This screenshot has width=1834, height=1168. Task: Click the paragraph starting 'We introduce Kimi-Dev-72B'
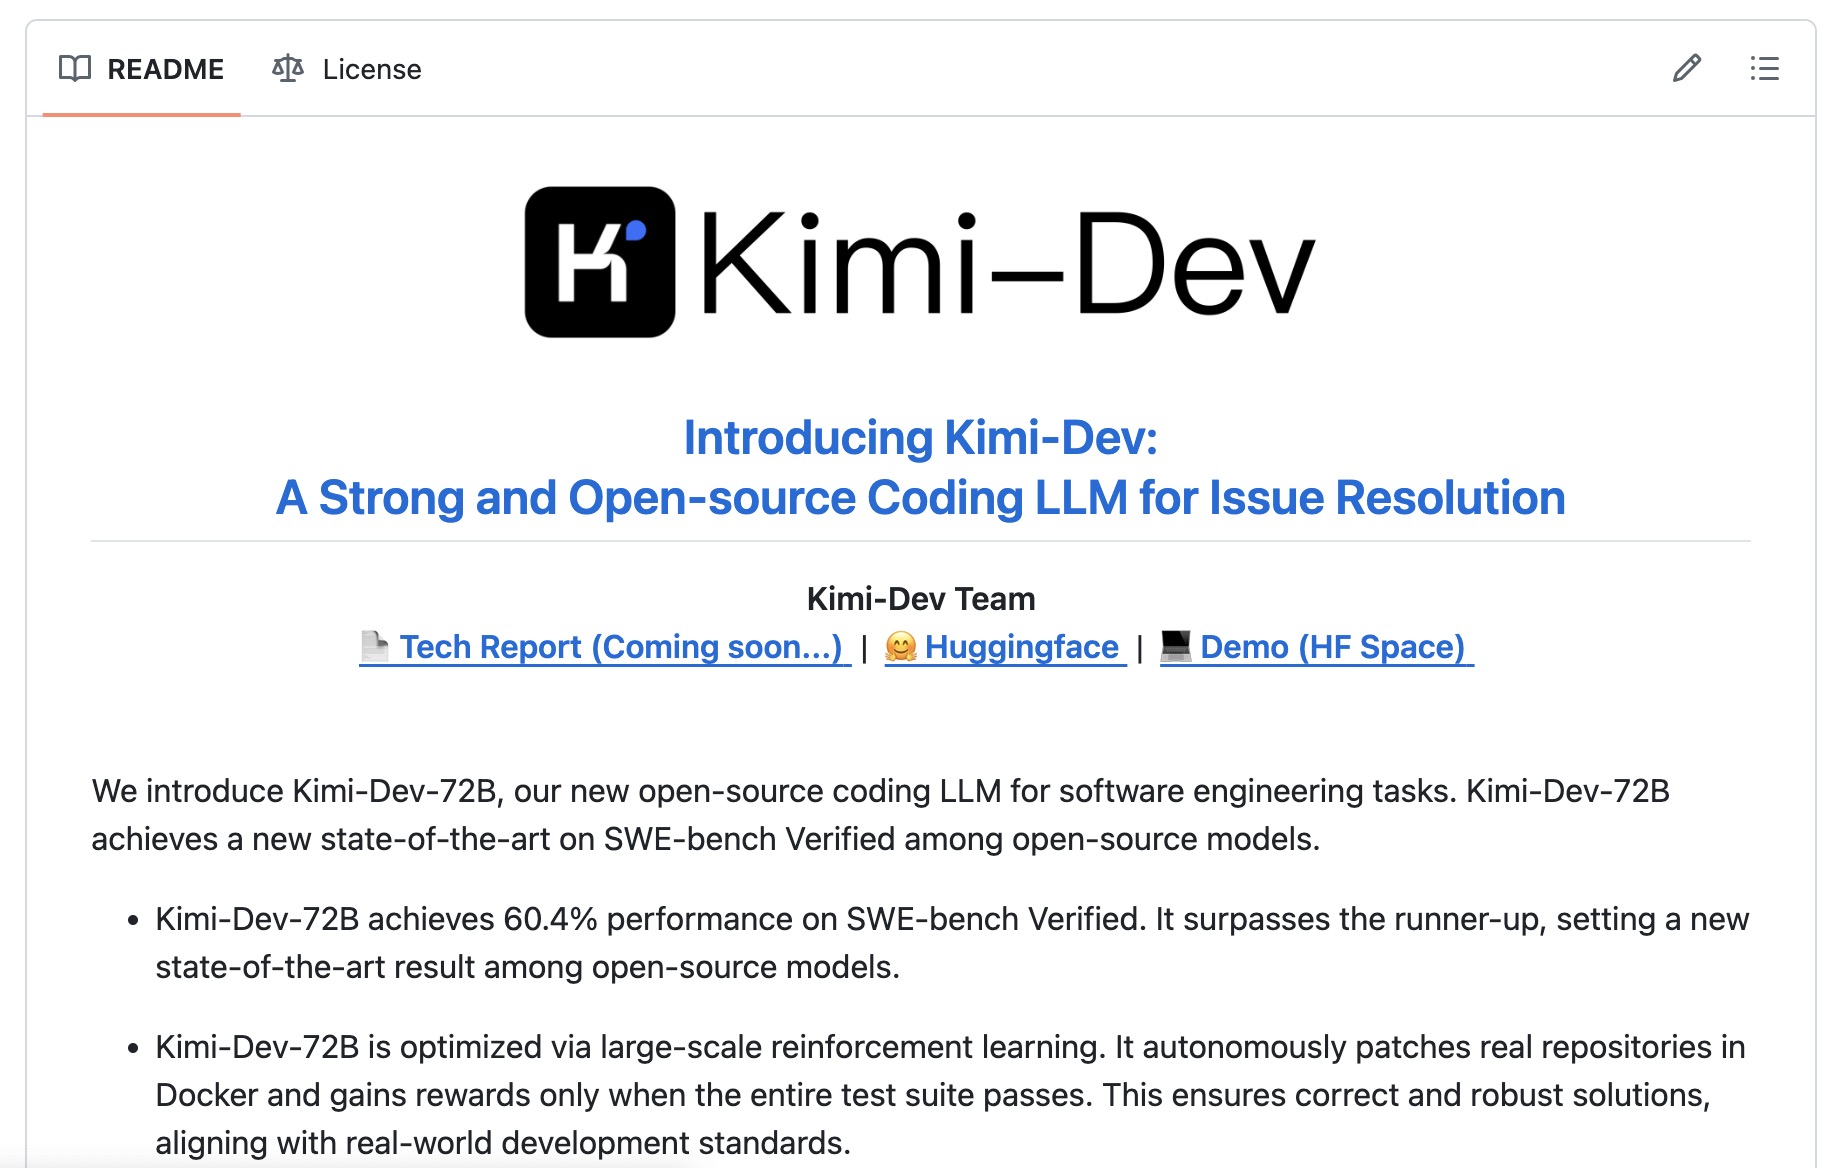click(x=881, y=815)
